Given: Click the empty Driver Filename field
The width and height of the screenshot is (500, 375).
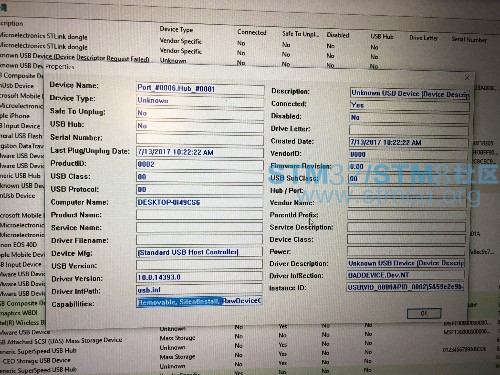Looking at the screenshot, I should tap(200, 240).
